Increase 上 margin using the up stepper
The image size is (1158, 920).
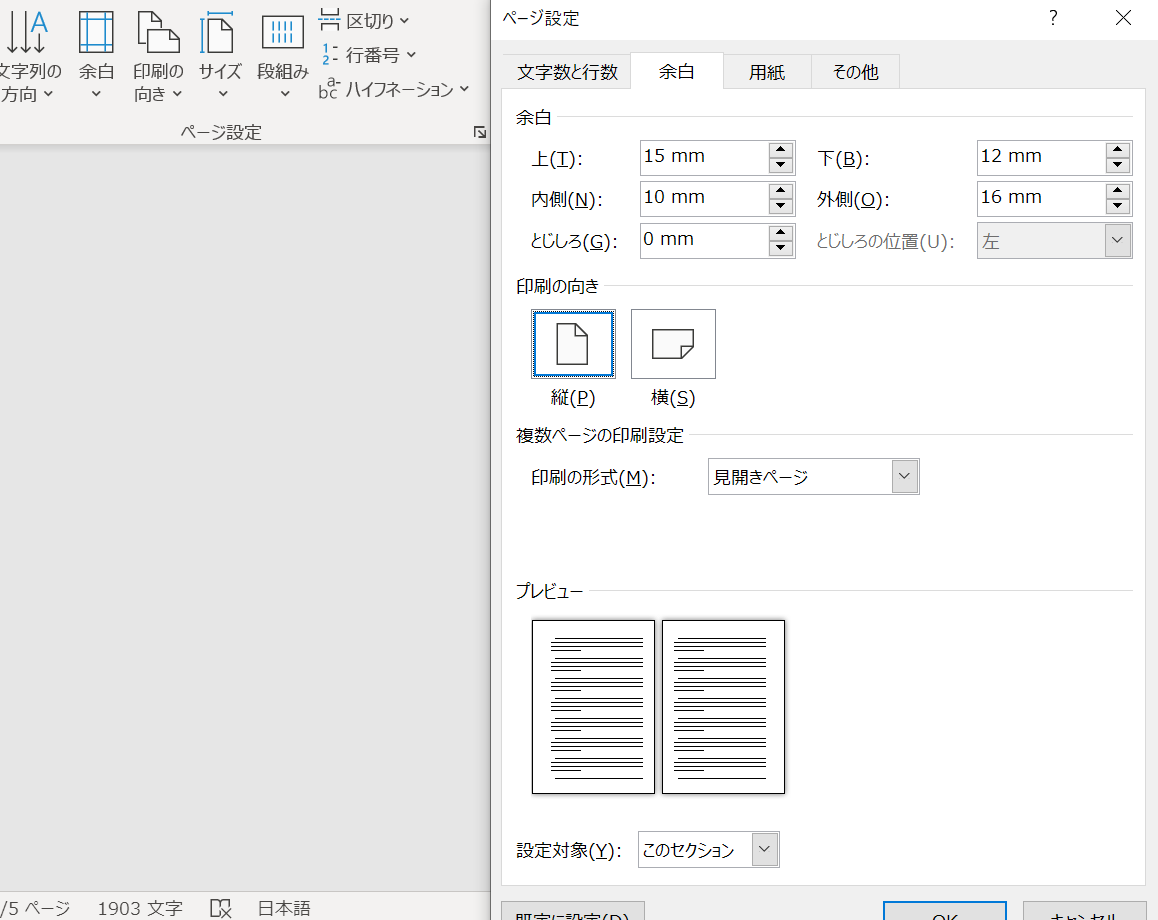(780, 150)
